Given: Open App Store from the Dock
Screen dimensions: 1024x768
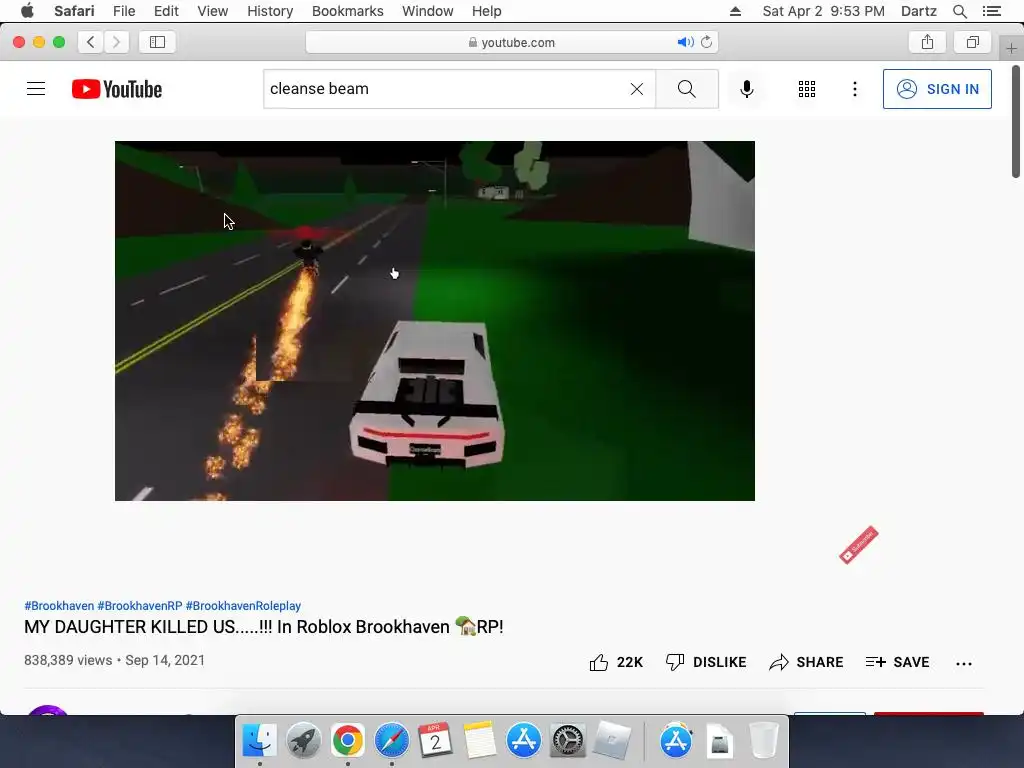Looking at the screenshot, I should (x=523, y=741).
